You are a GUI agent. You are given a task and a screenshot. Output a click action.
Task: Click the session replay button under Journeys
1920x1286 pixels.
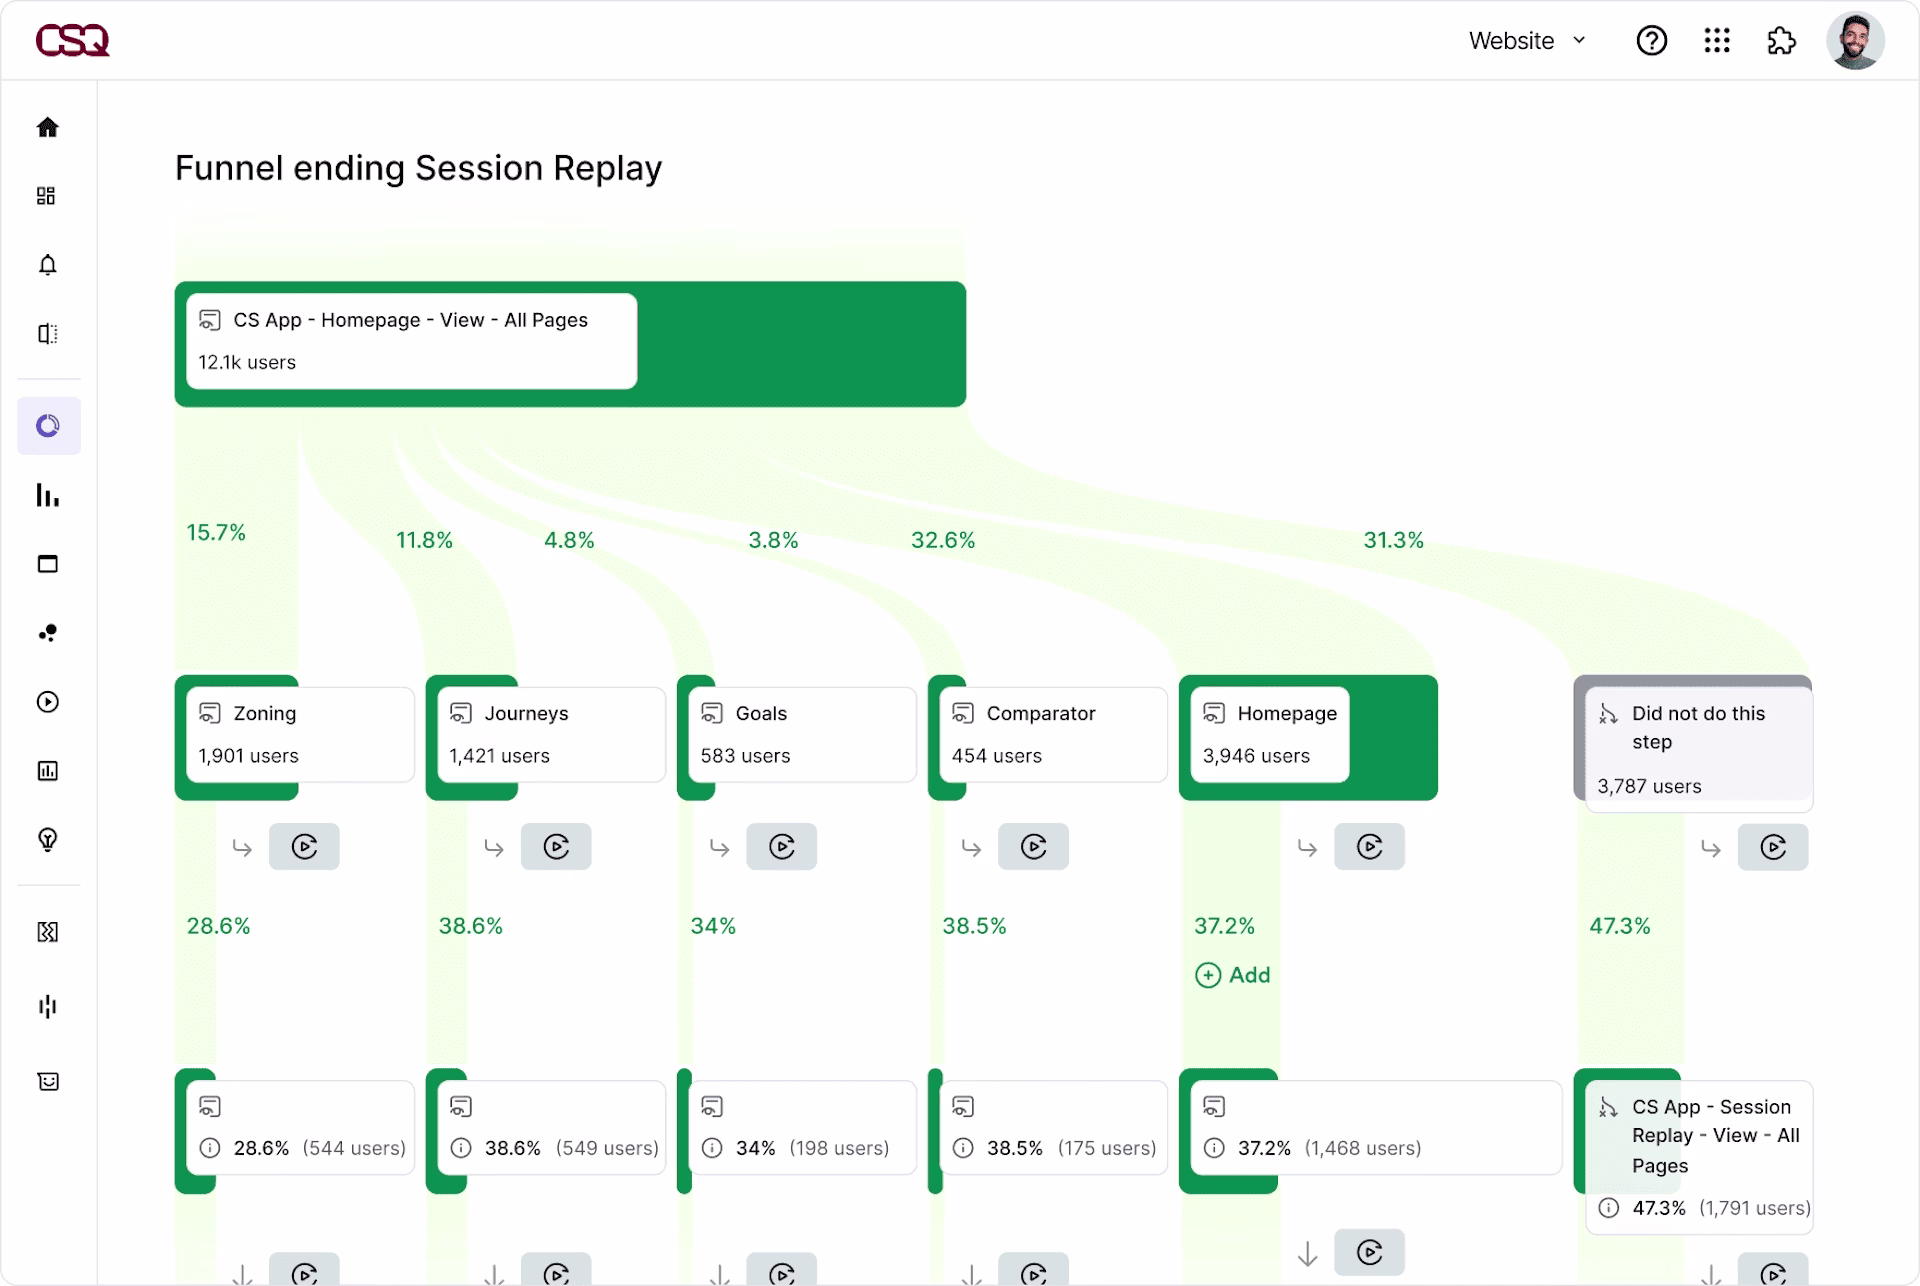556,847
